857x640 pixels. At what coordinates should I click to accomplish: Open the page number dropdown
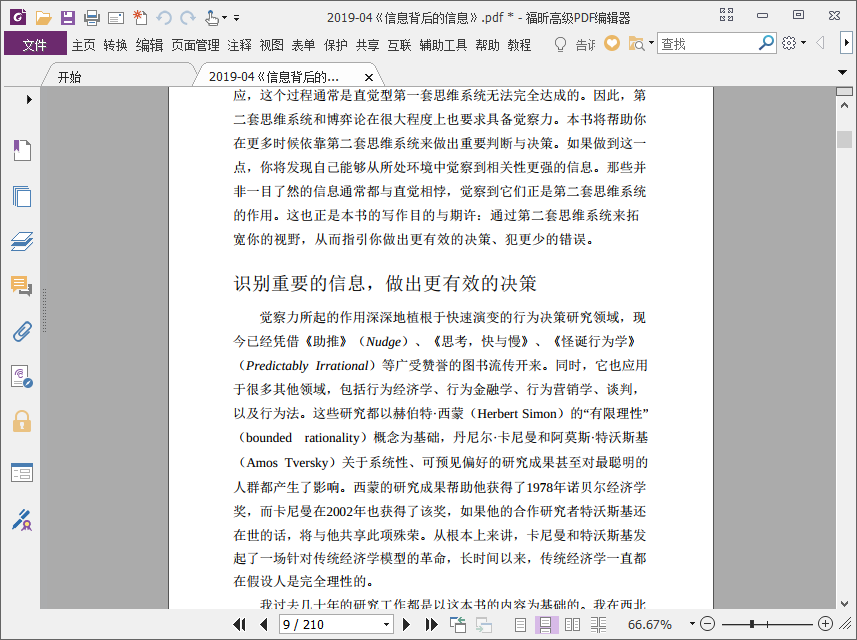[386, 624]
